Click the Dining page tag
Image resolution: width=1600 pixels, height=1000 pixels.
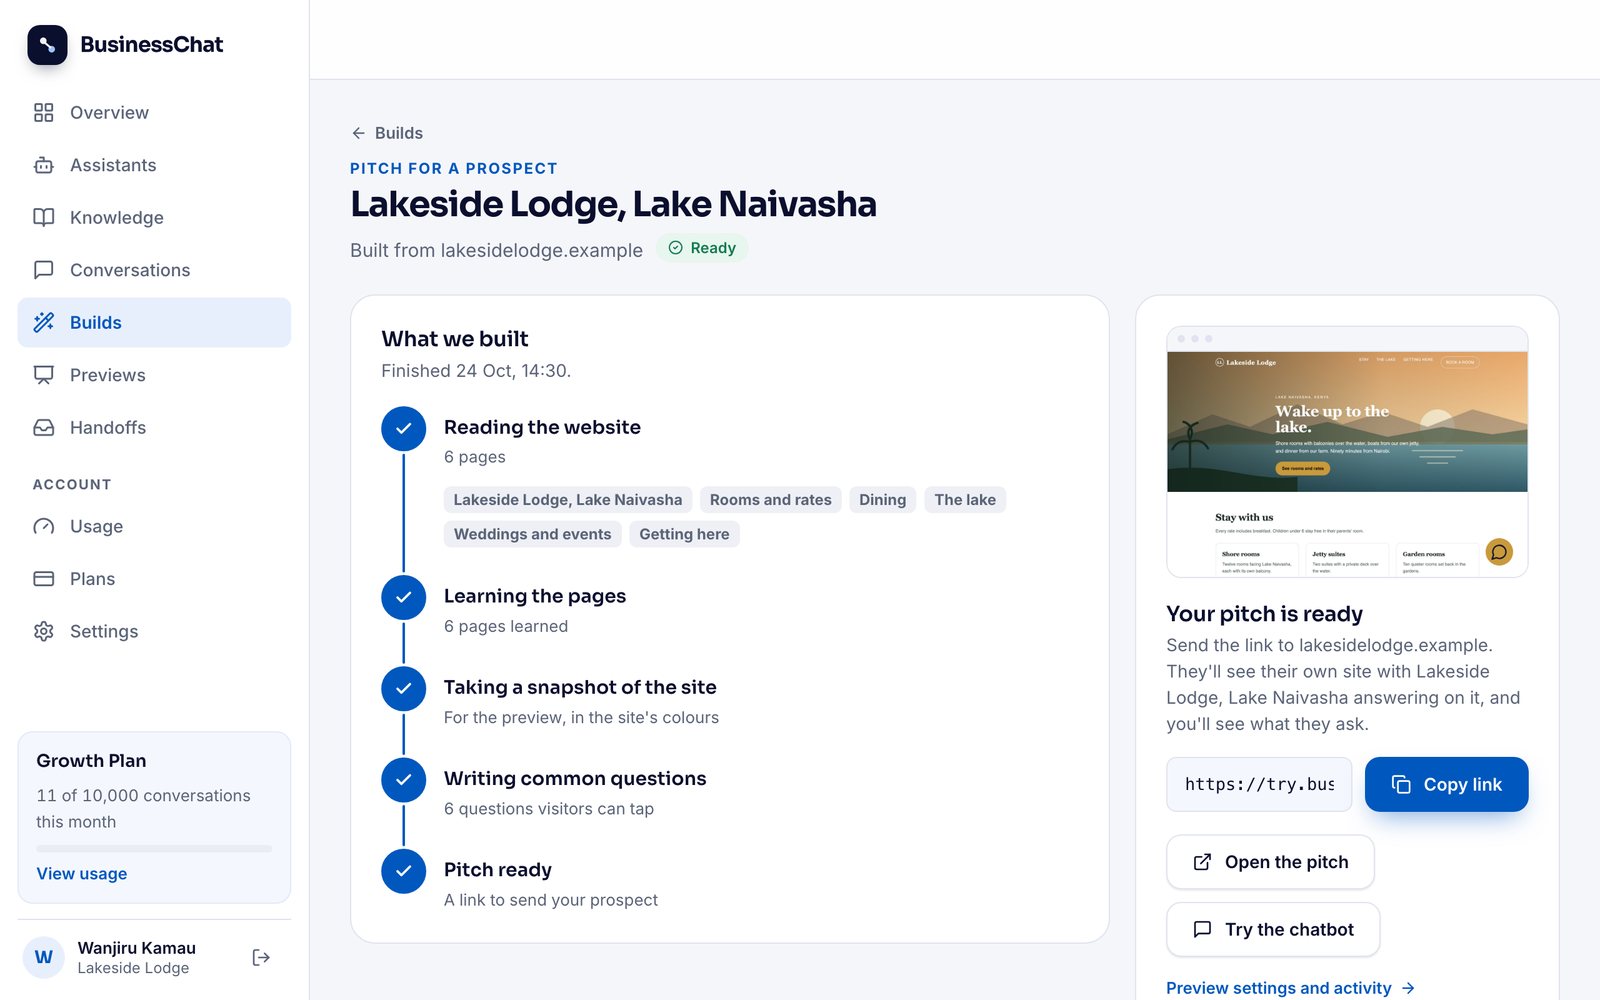tap(882, 500)
